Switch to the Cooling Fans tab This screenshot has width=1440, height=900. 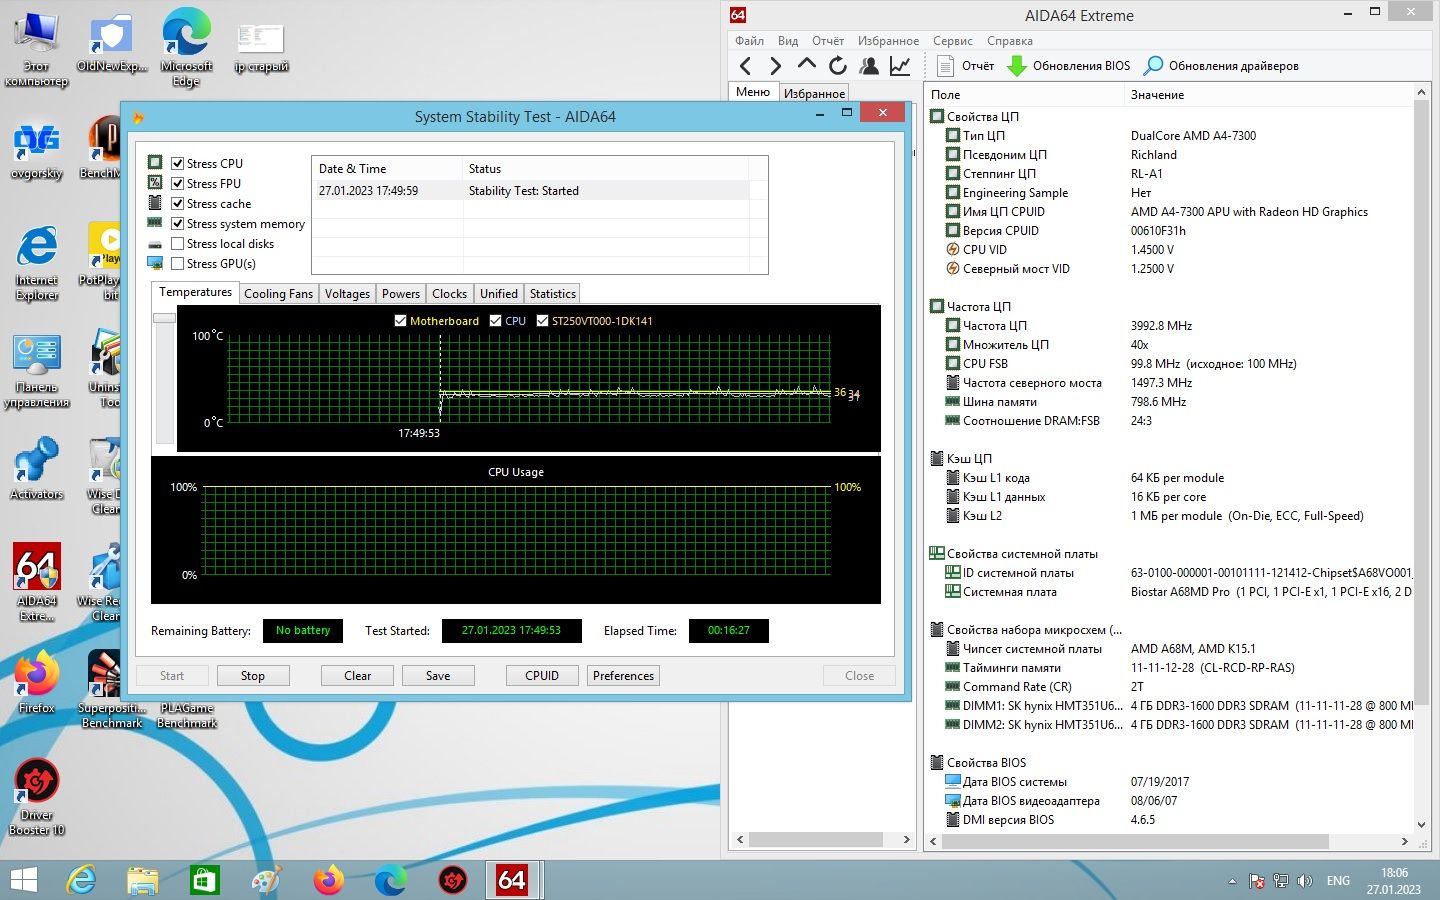[x=278, y=294]
